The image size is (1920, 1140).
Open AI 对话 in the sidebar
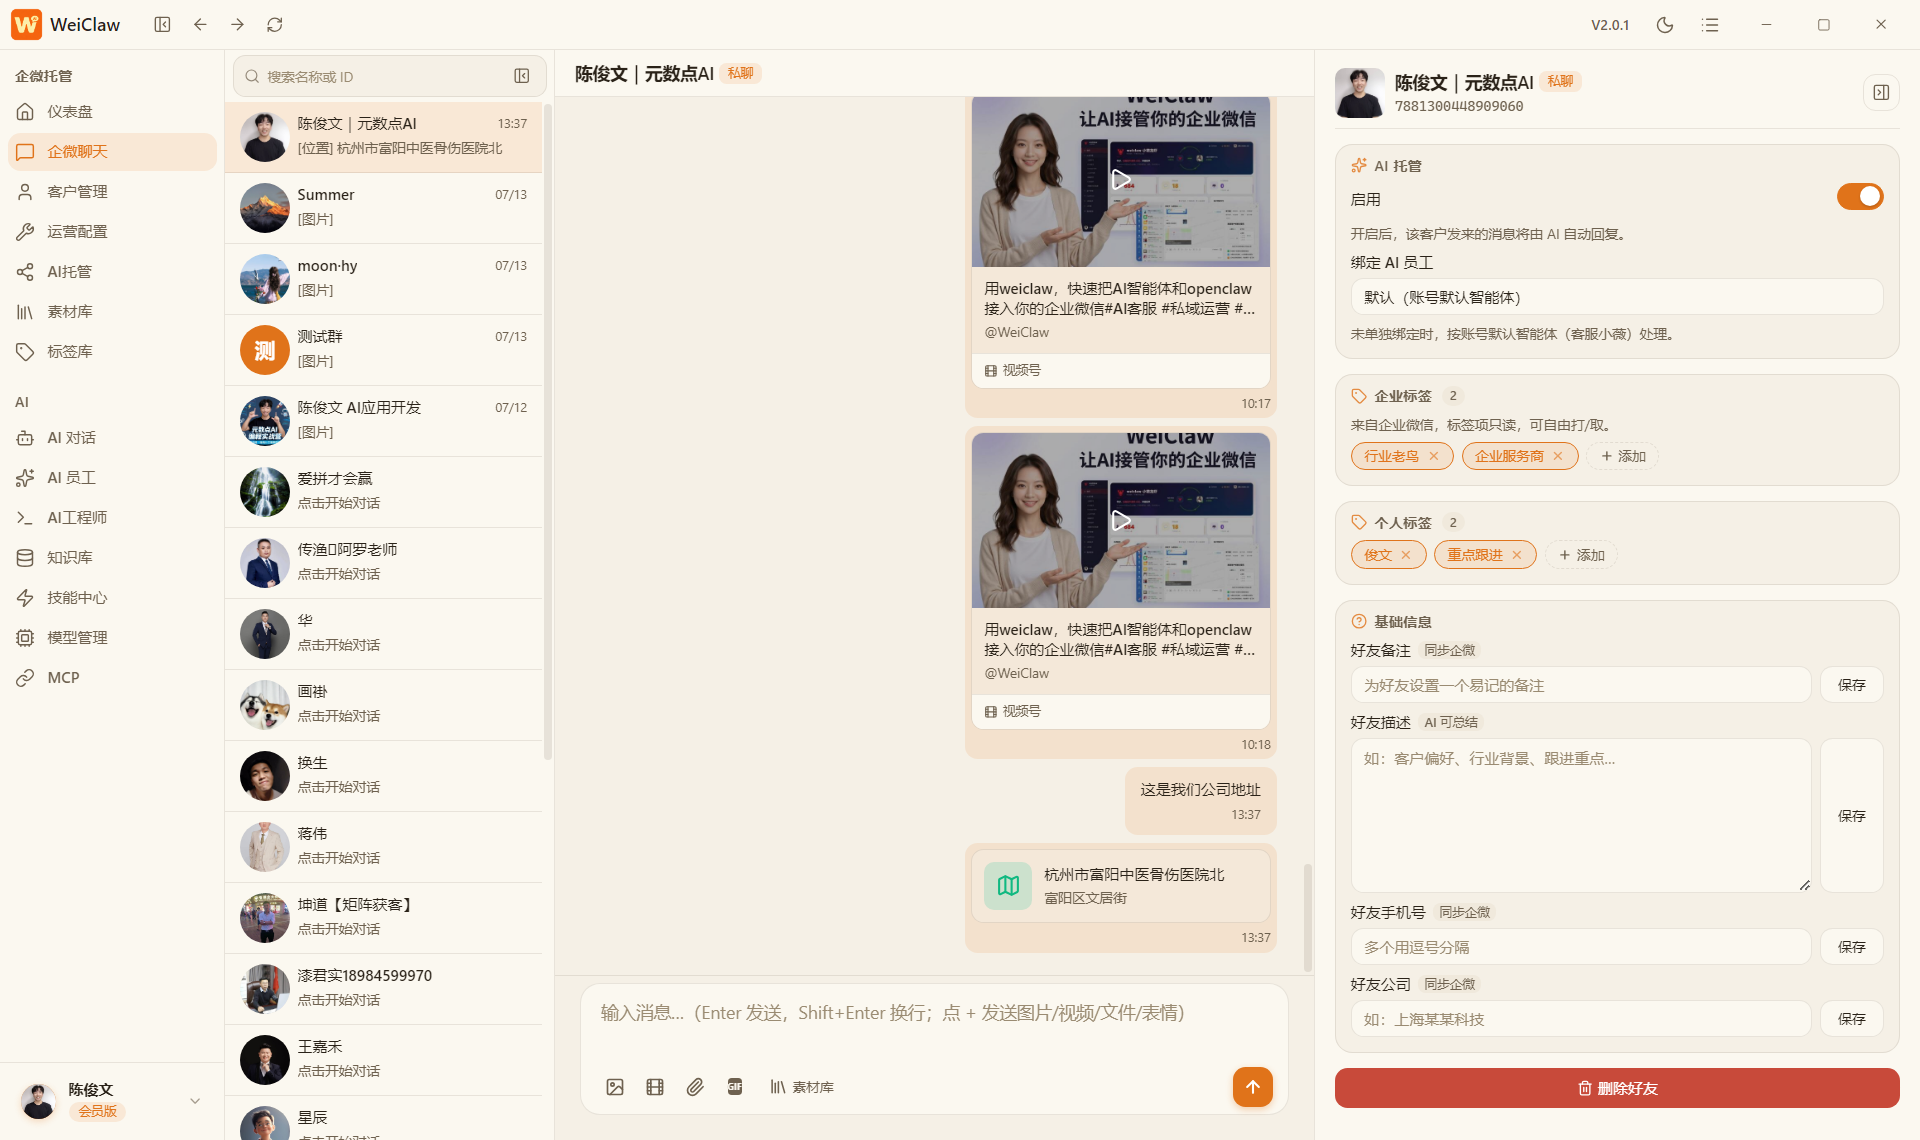click(x=112, y=438)
